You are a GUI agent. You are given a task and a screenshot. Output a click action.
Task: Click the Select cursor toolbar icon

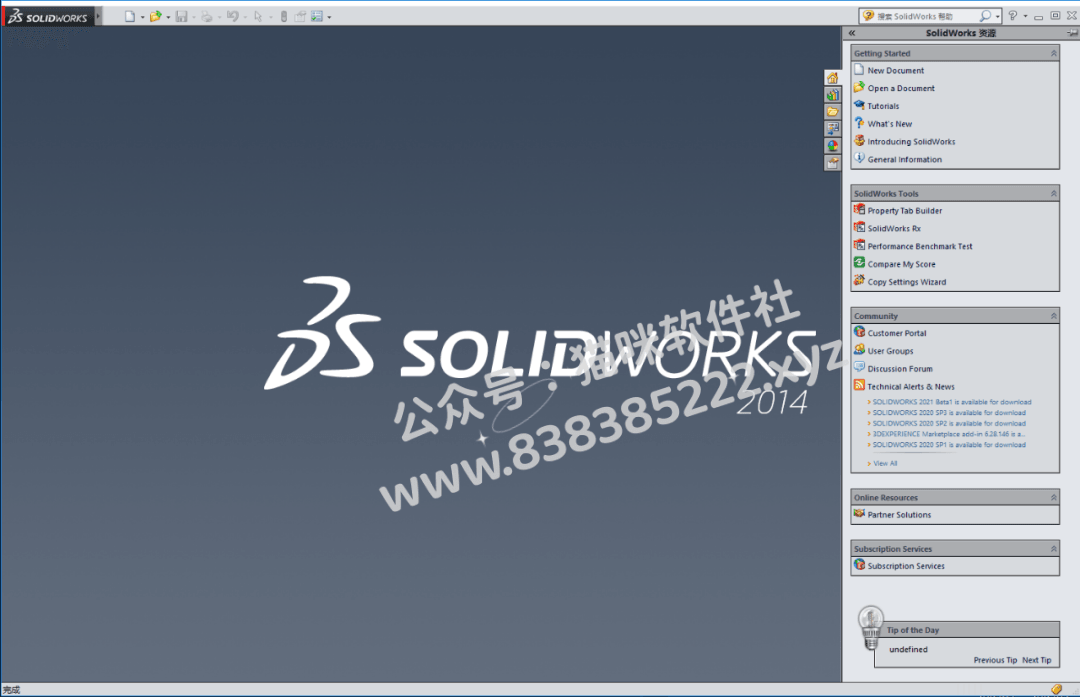click(258, 17)
